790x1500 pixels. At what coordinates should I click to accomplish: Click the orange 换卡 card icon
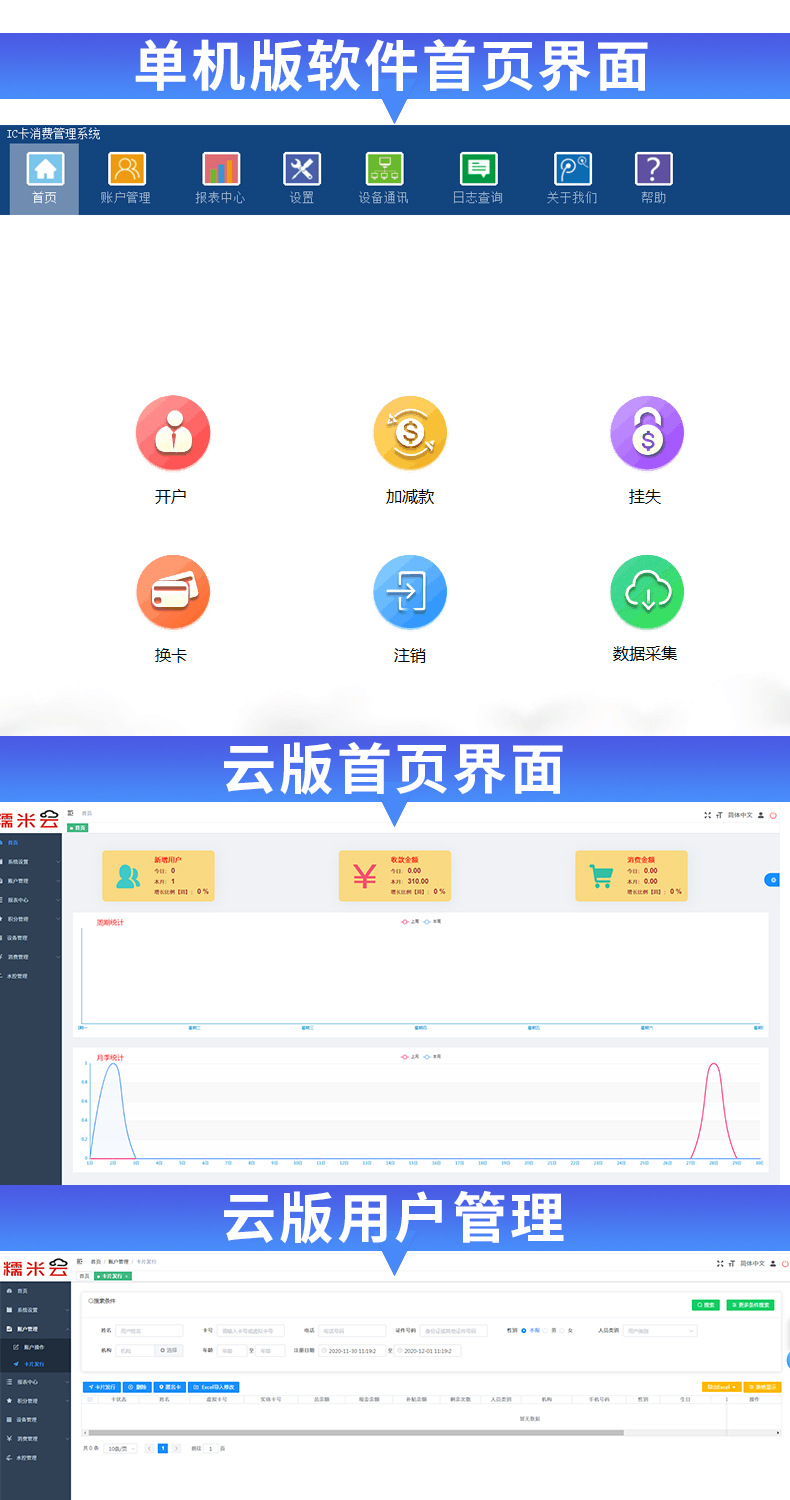(x=173, y=593)
